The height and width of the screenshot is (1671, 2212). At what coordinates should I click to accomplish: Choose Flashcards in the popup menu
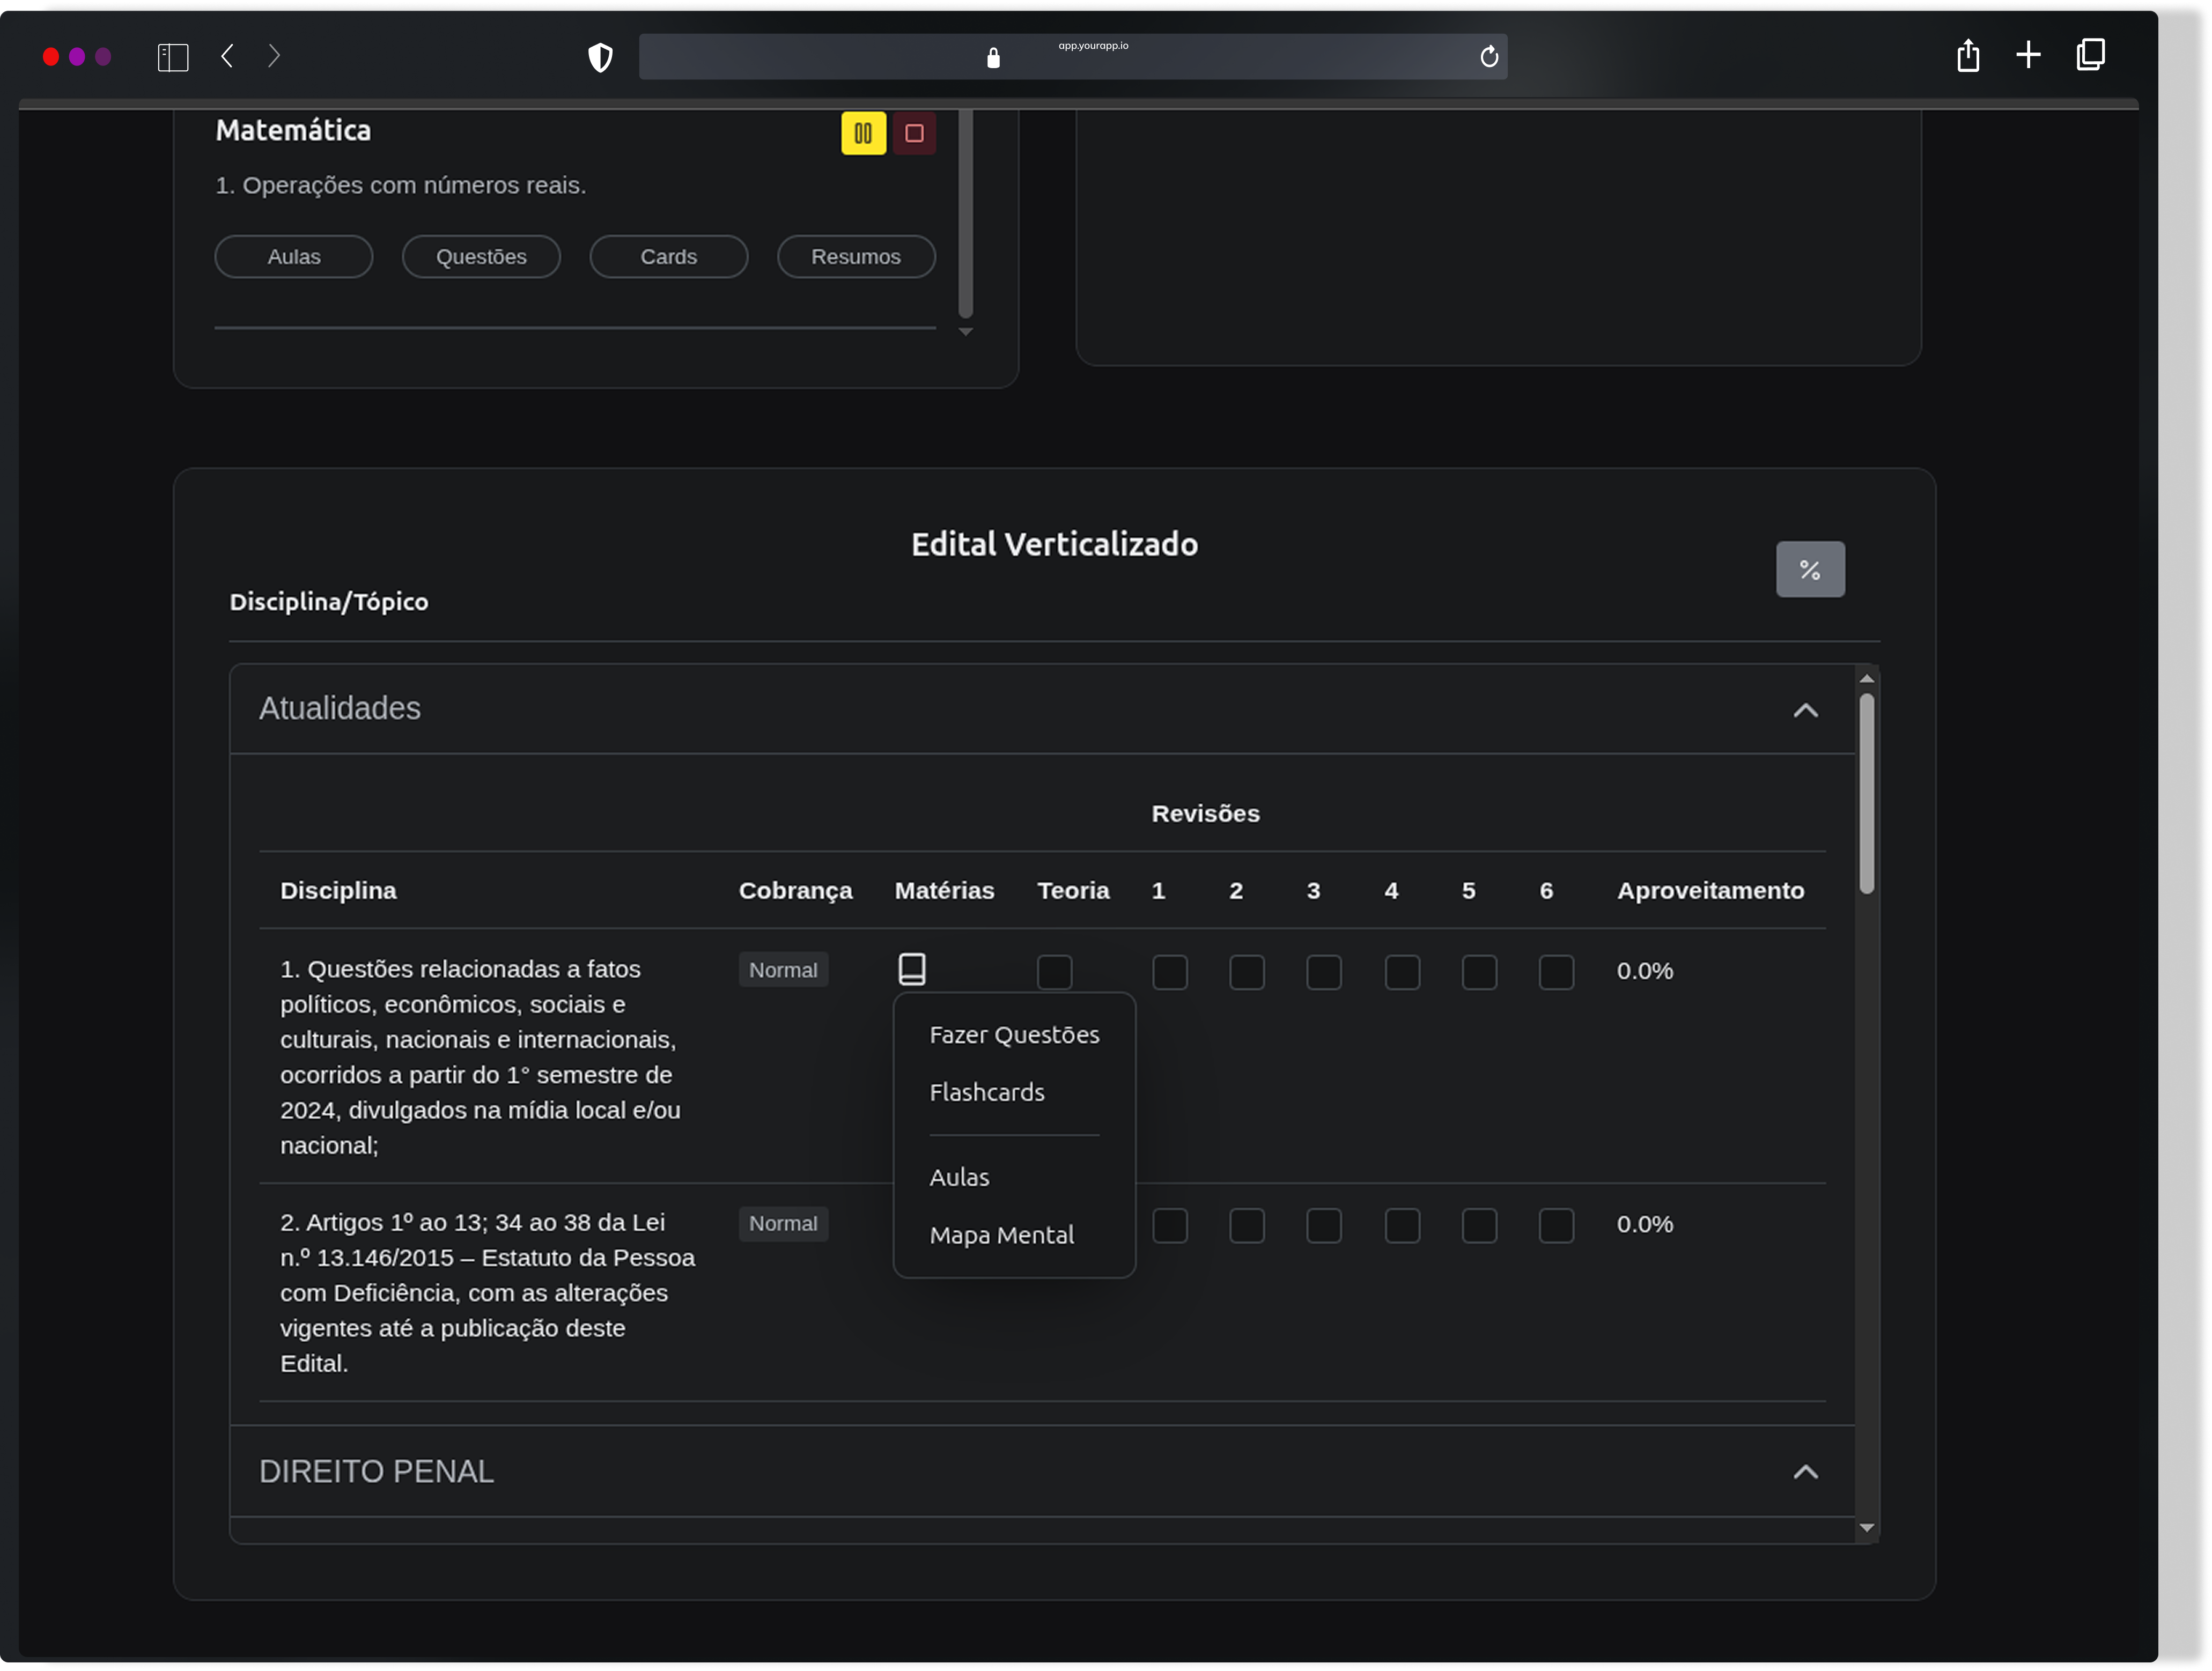pos(987,1092)
